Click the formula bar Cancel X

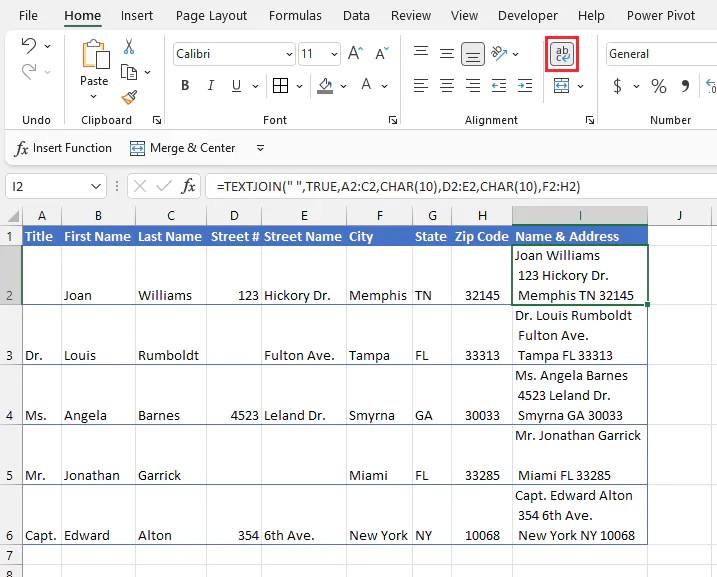point(140,186)
